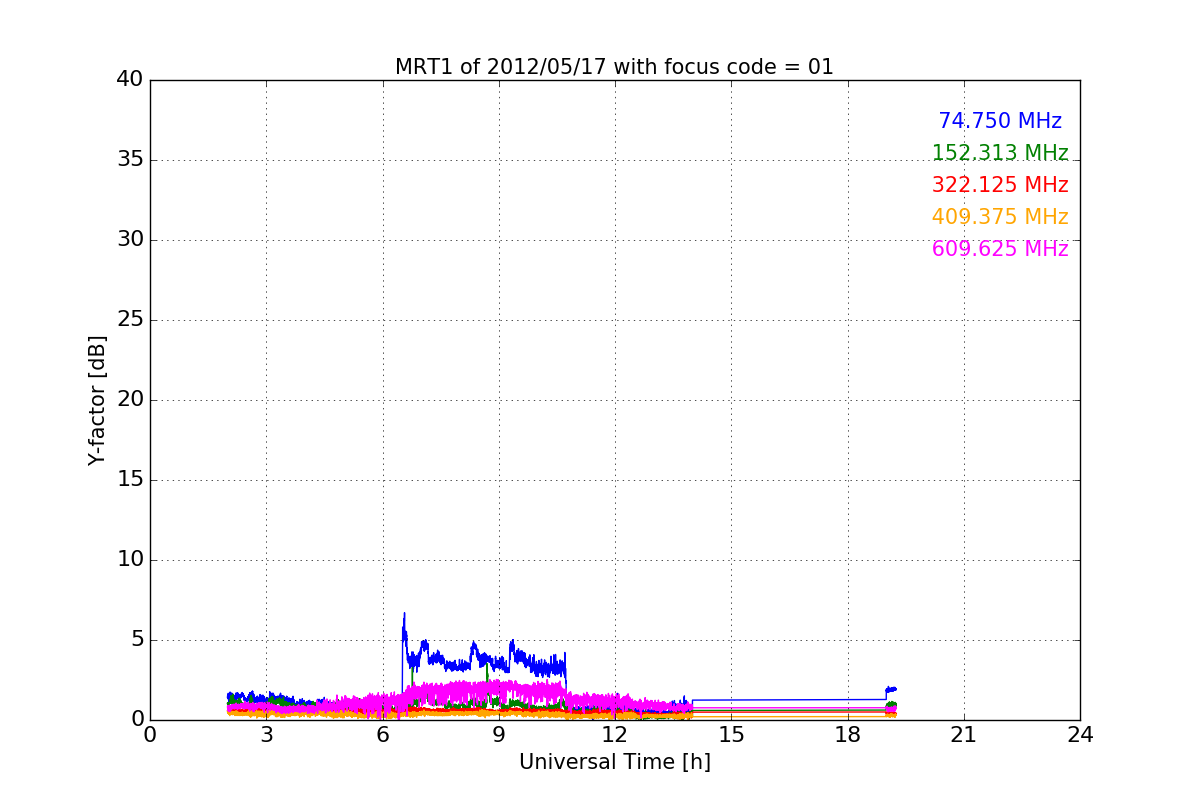Click the x-axis tick label 9
Viewport: 1200px width, 800px height.
click(x=499, y=734)
